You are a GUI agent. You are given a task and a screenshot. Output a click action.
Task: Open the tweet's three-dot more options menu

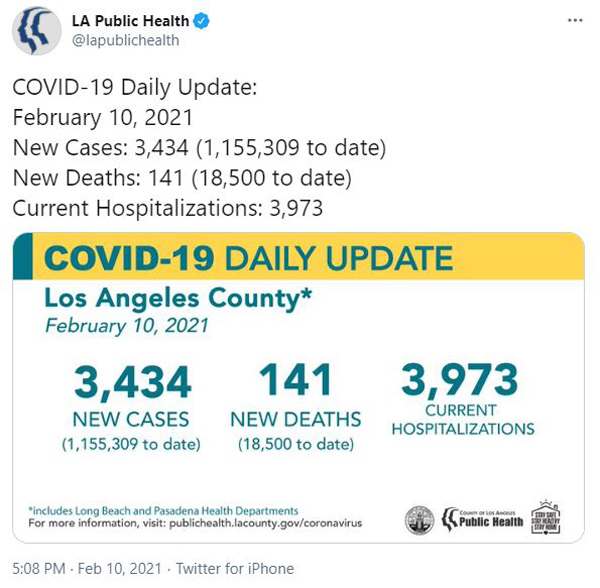pos(575,20)
